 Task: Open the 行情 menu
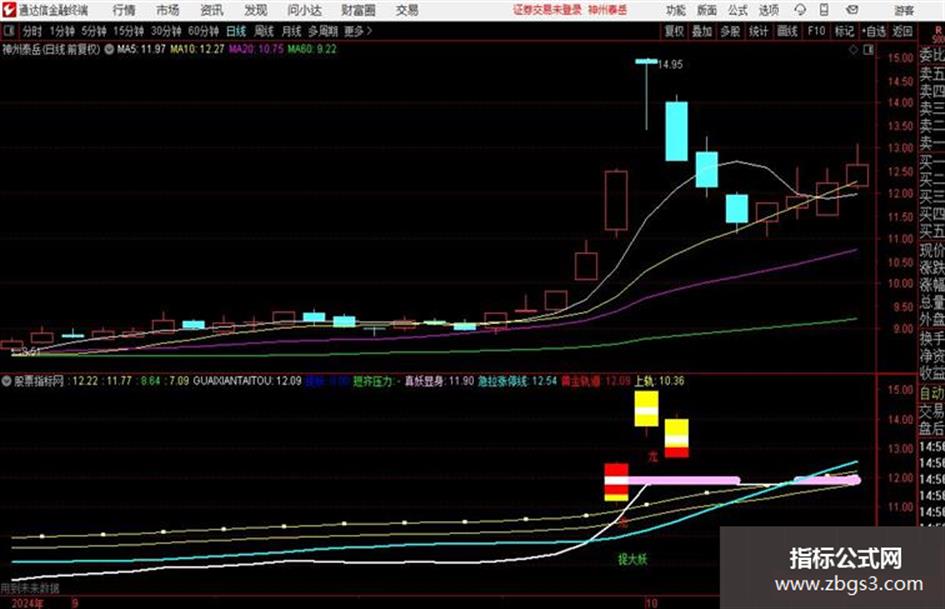(124, 10)
